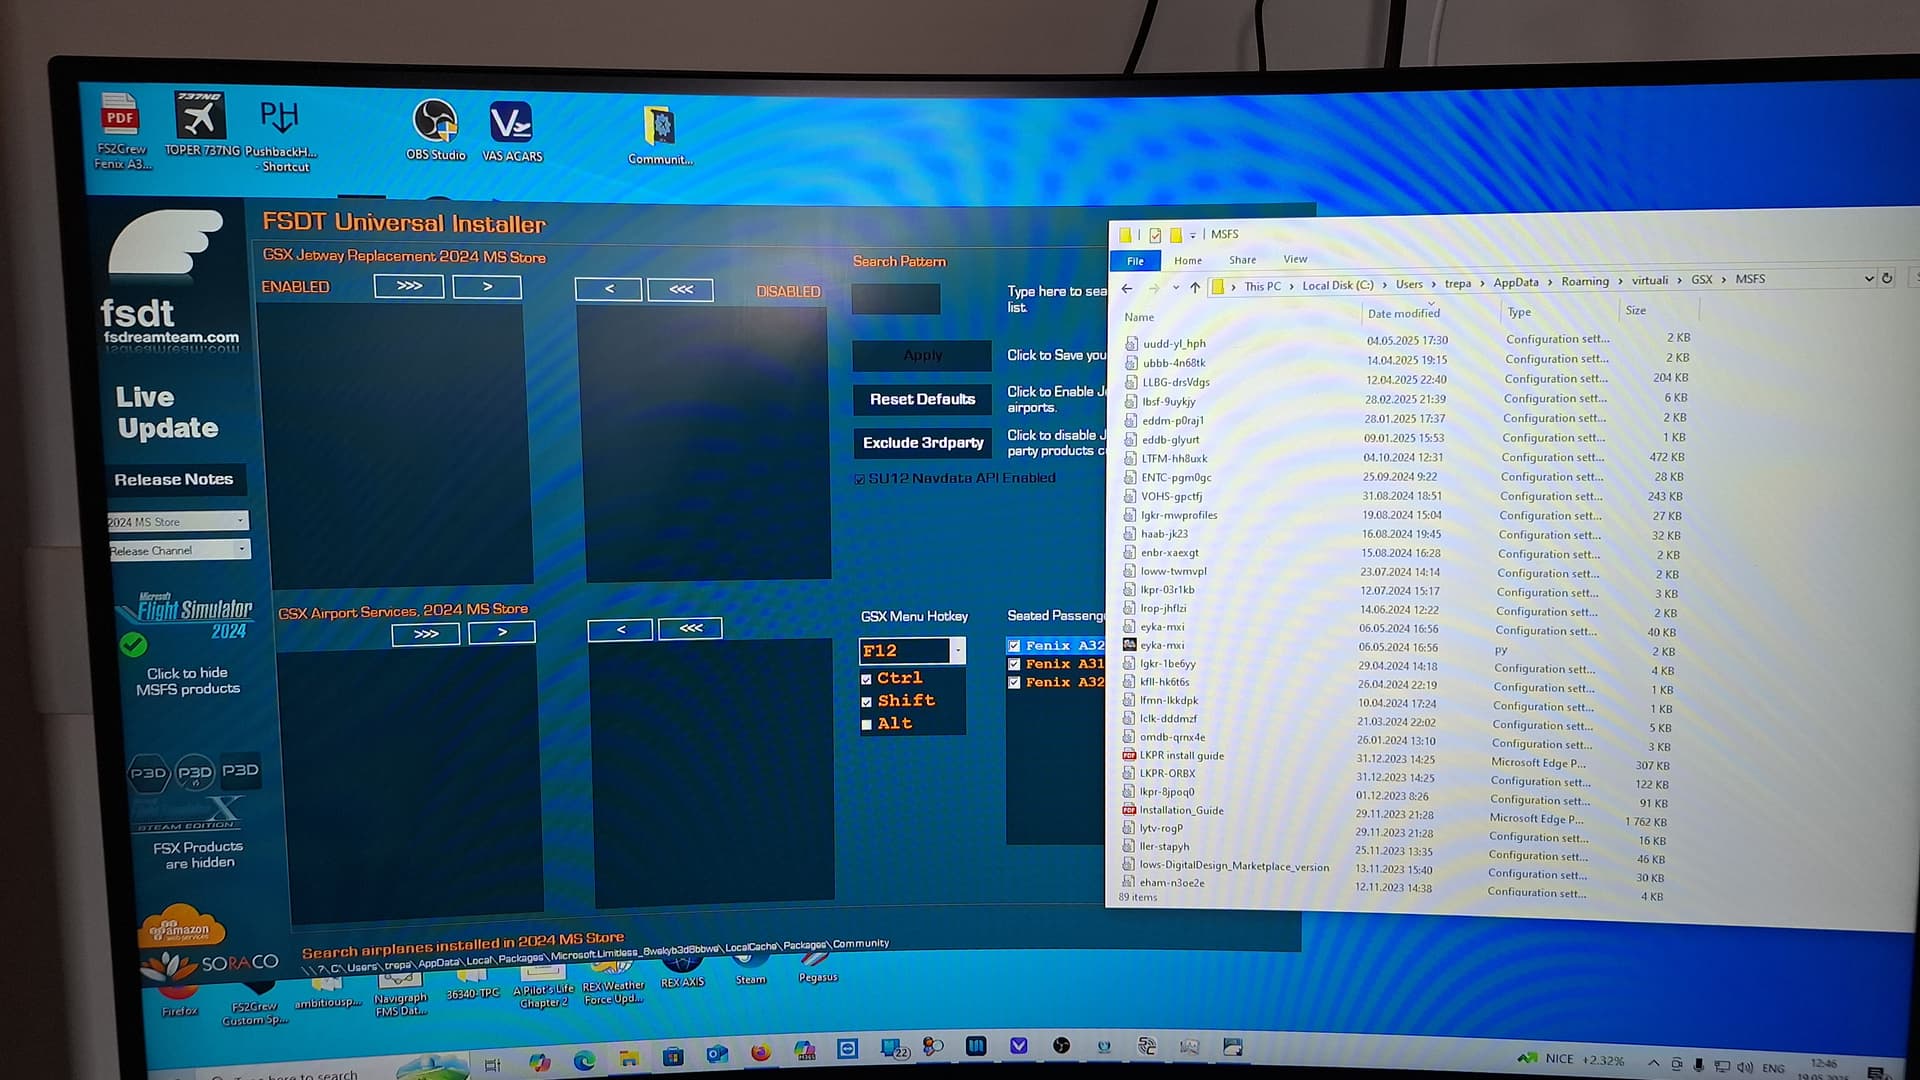The height and width of the screenshot is (1080, 1920).
Task: Go up one folder level in File Explorer
Action: click(1195, 287)
